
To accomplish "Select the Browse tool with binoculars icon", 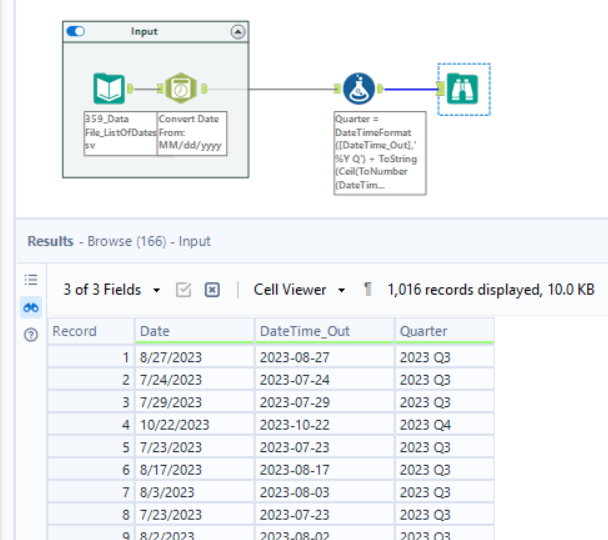I will click(x=463, y=89).
